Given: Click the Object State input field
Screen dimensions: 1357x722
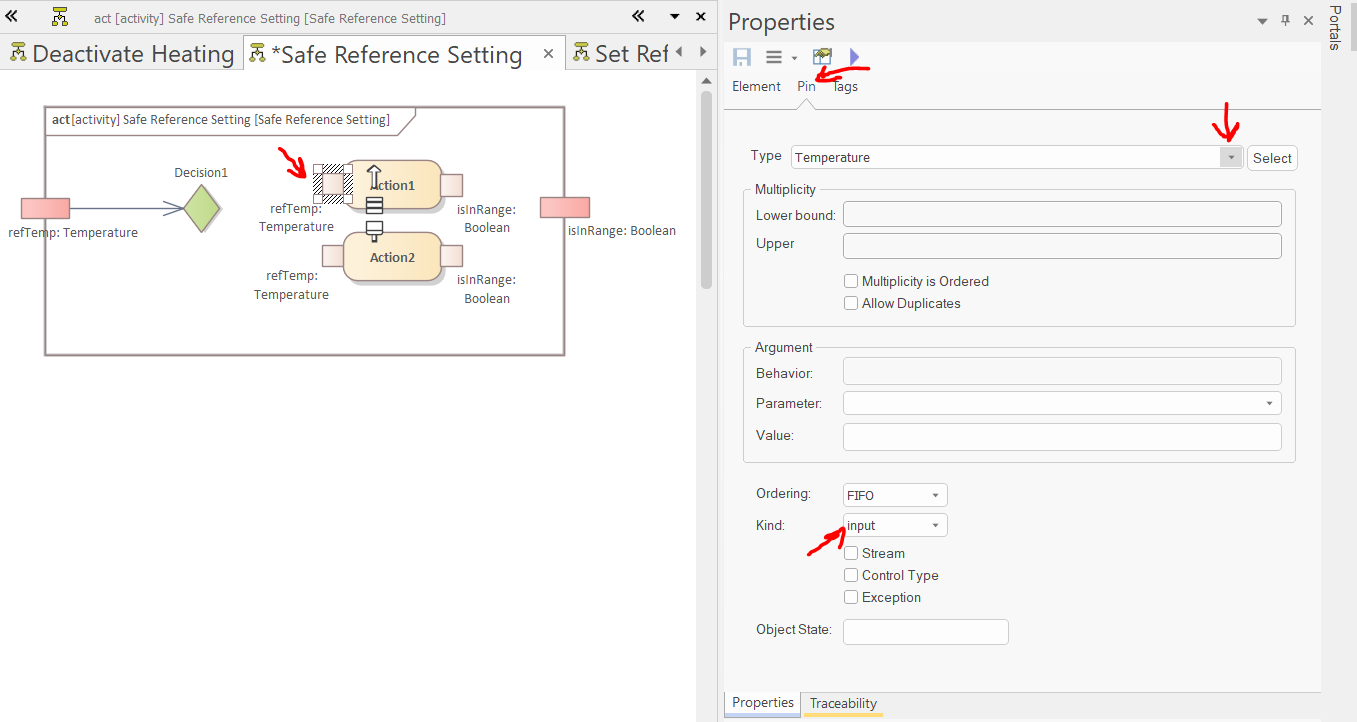Looking at the screenshot, I should 925,632.
